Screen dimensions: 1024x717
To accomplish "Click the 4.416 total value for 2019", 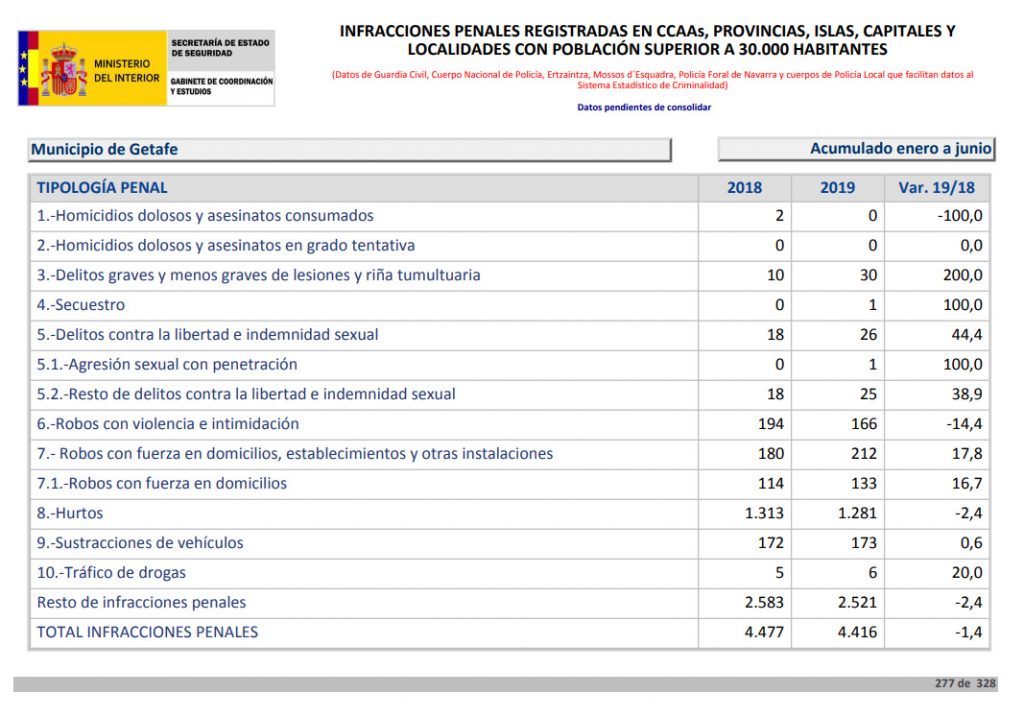I will (x=857, y=632).
